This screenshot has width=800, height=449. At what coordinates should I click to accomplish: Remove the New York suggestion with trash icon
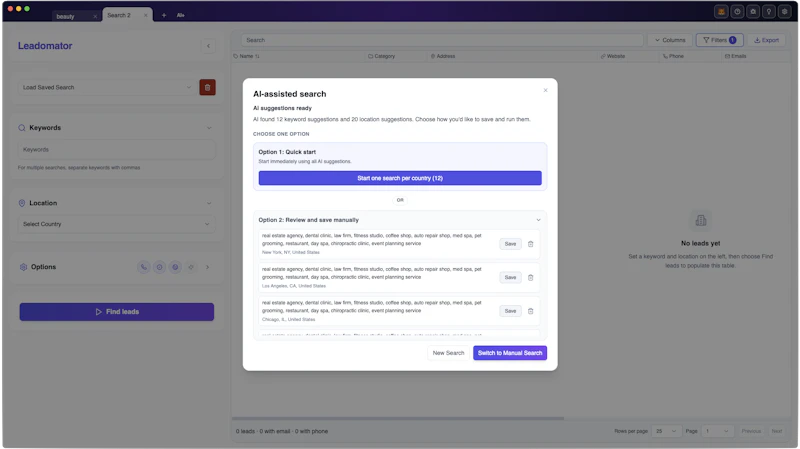(531, 244)
